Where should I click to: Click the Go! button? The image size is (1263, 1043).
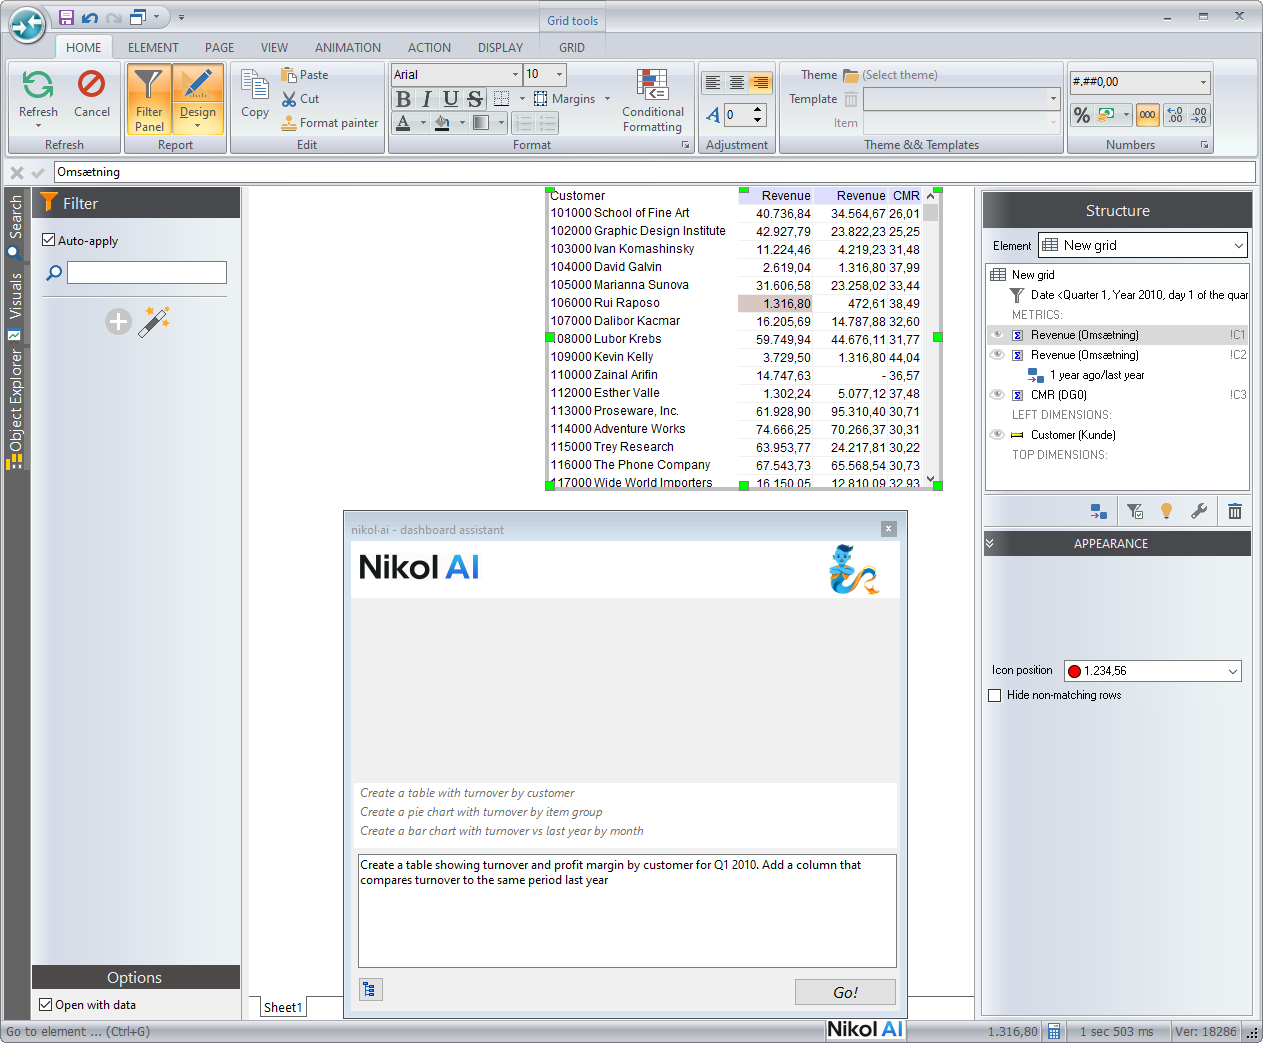pyautogui.click(x=845, y=992)
